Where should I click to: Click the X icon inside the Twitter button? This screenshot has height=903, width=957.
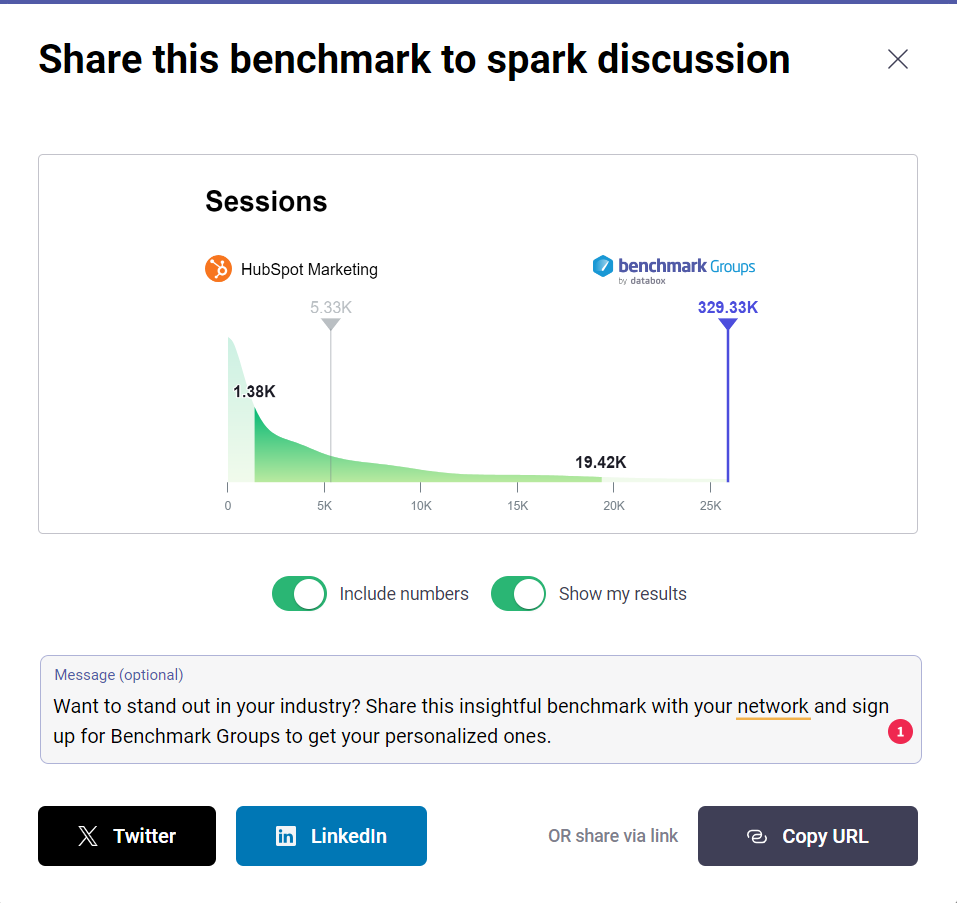pyautogui.click(x=87, y=836)
